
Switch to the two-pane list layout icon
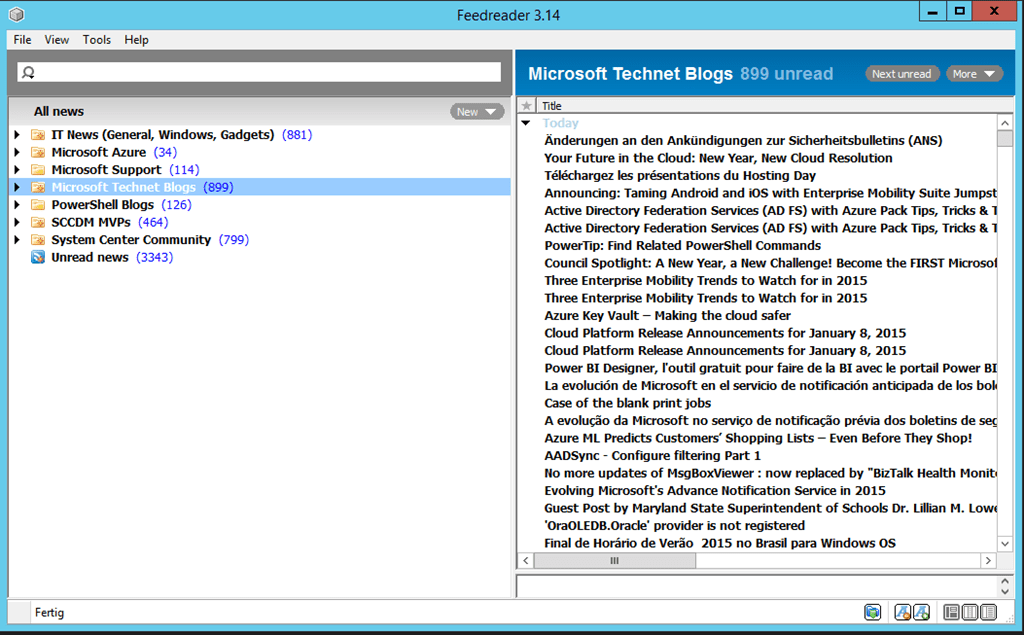[989, 612]
